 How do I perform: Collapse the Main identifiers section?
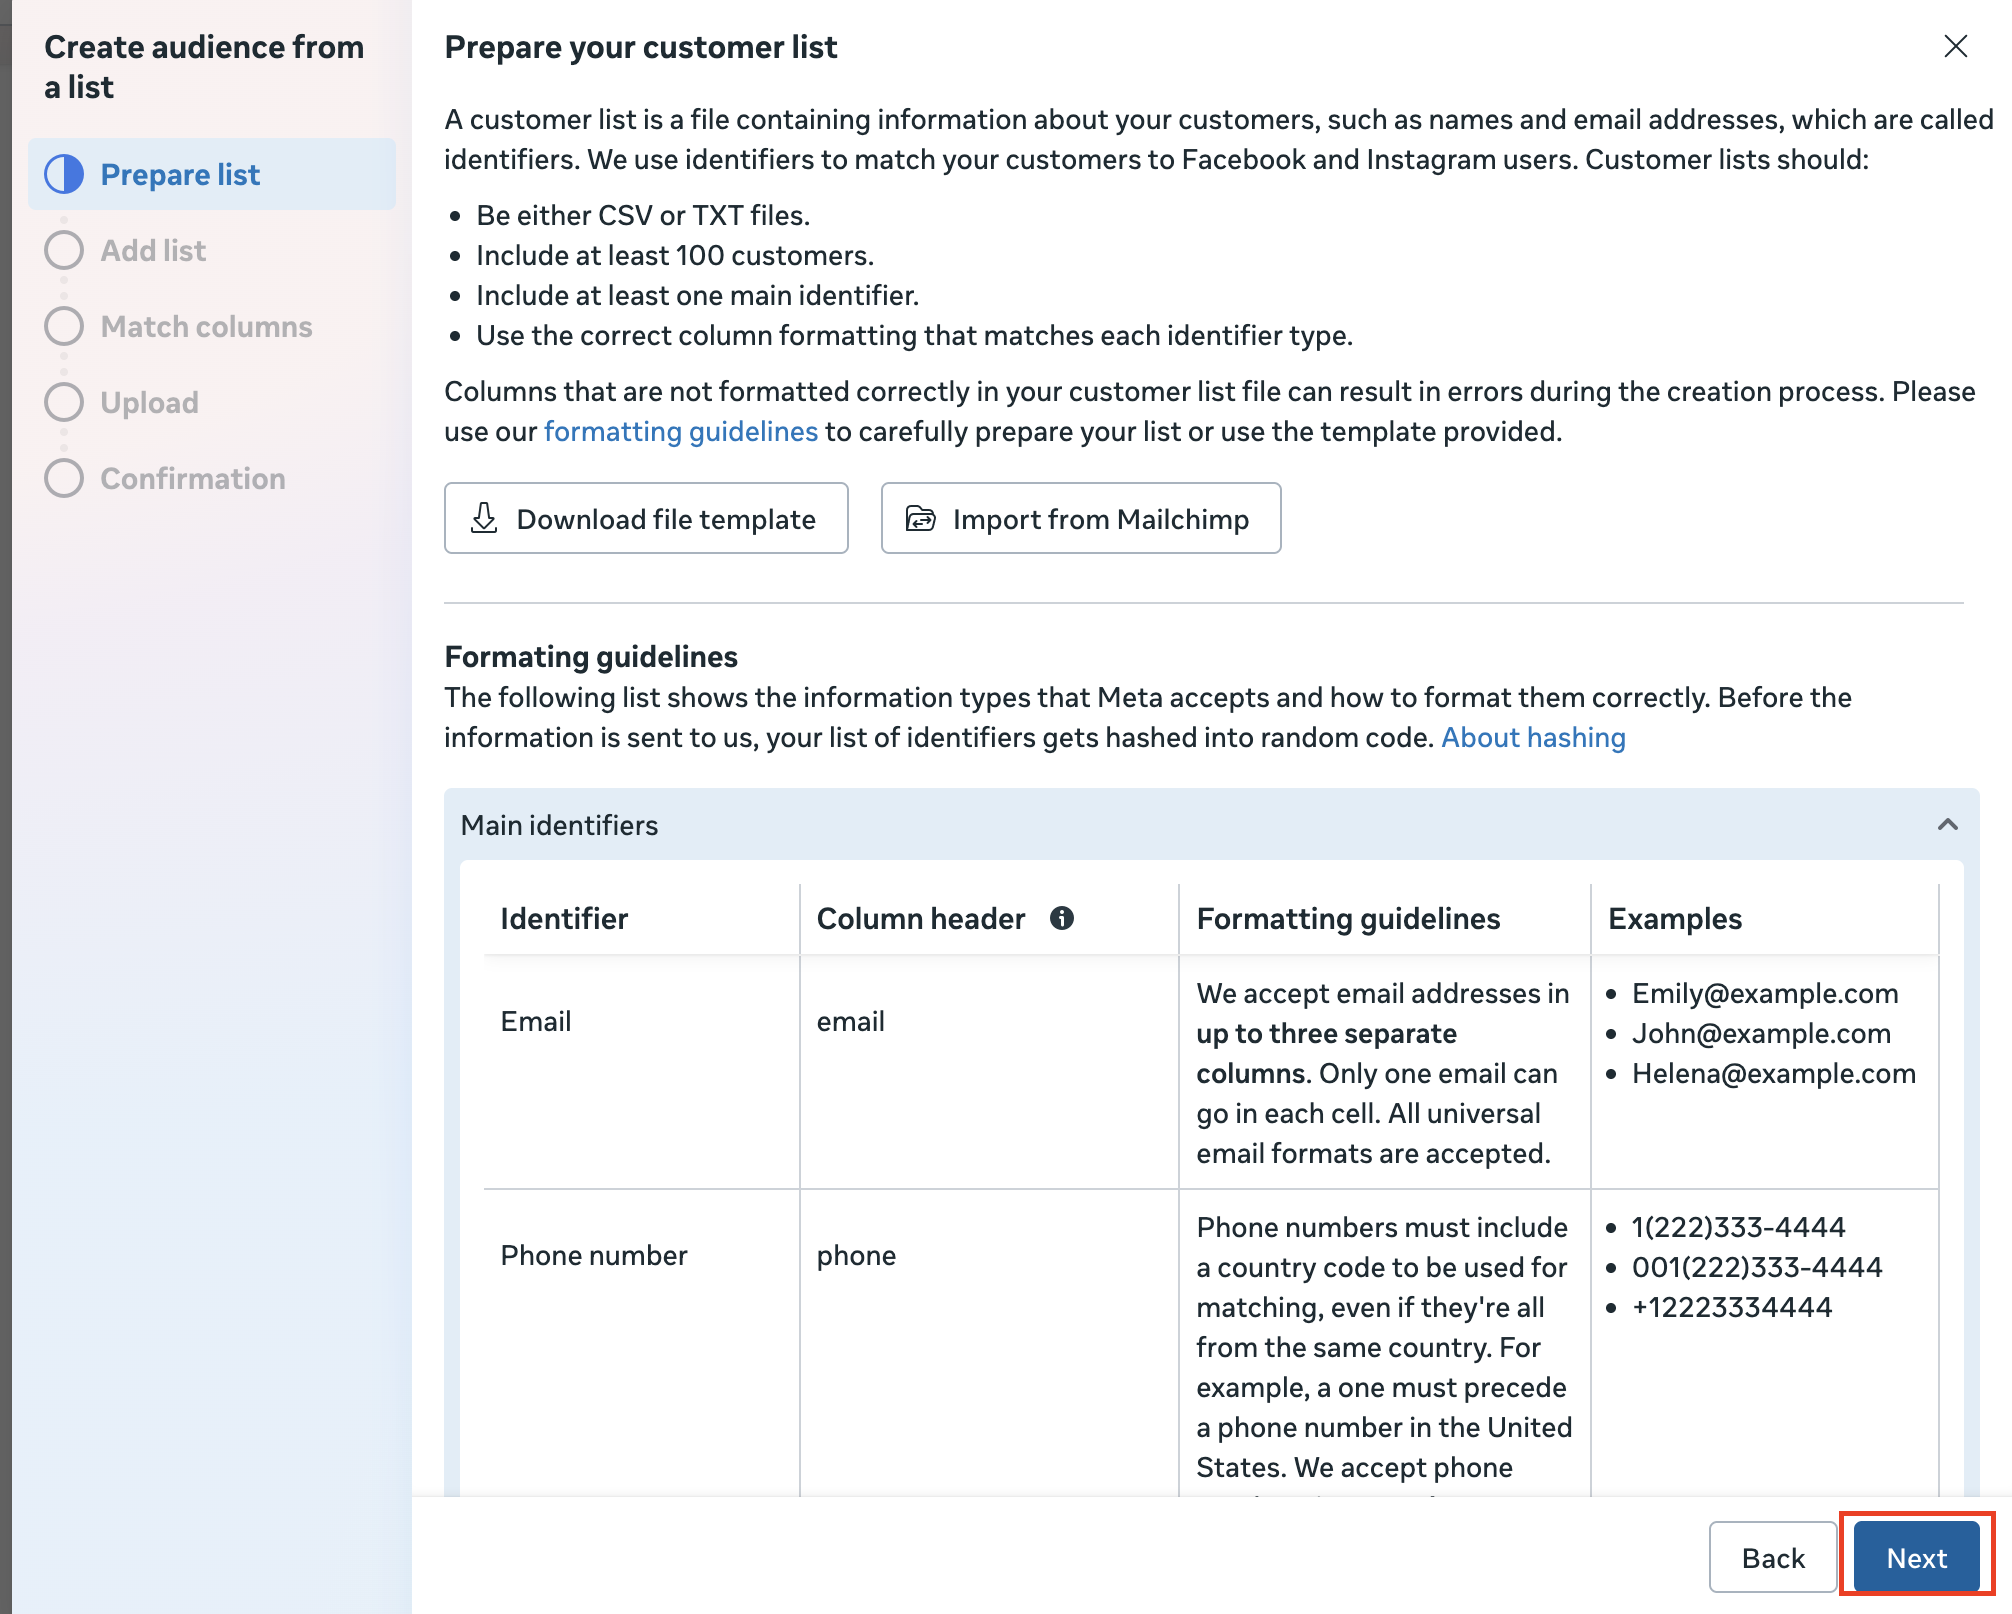[1947, 825]
